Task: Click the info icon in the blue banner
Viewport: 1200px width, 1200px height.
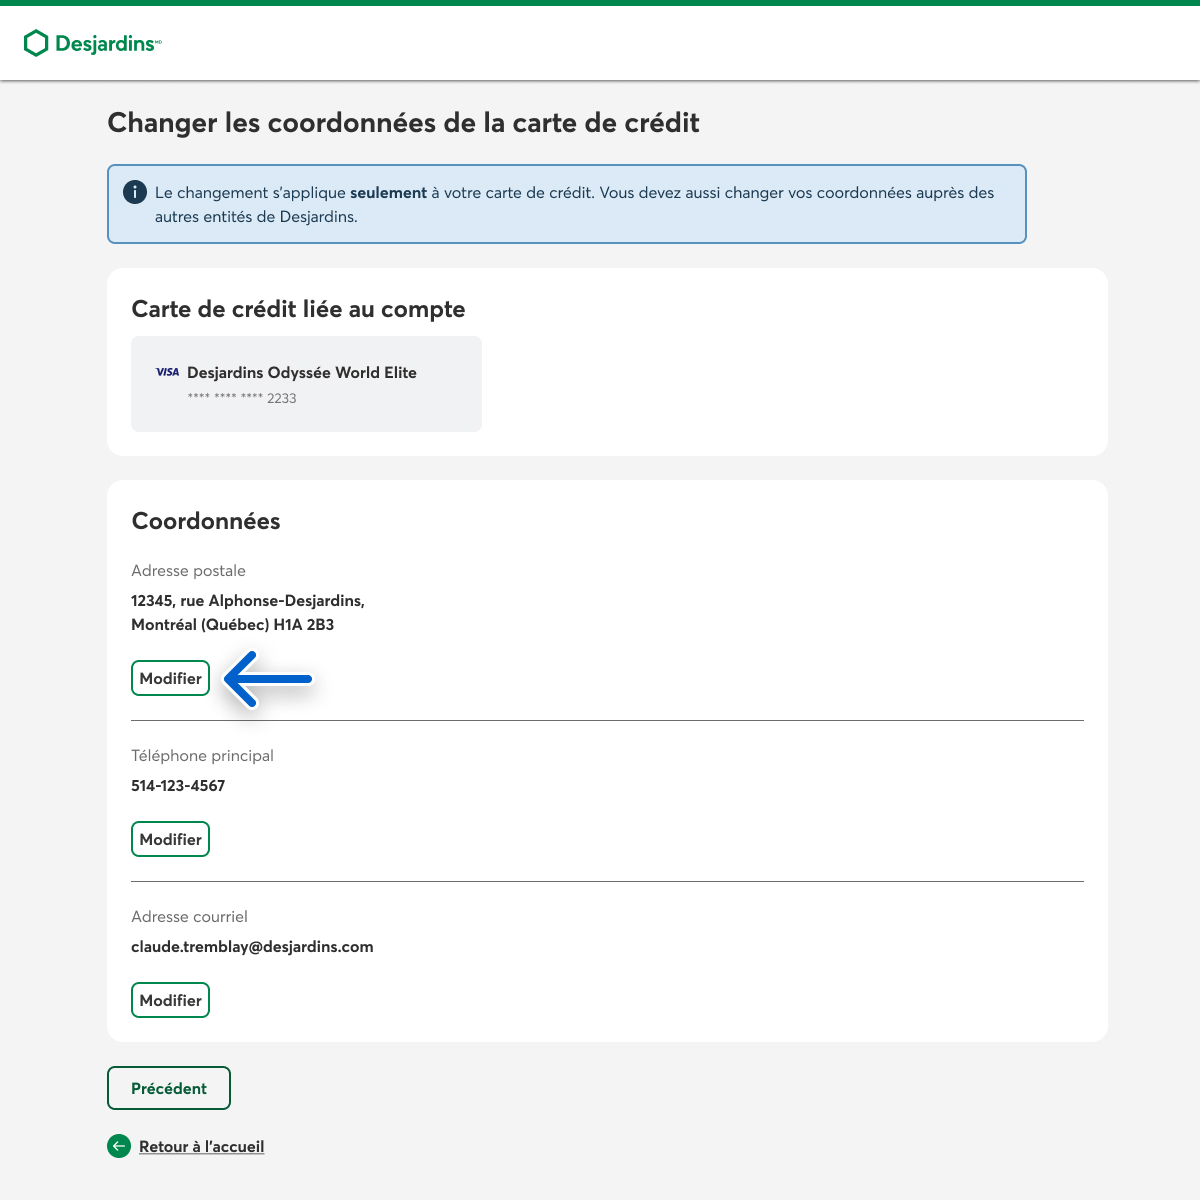Action: tap(135, 192)
